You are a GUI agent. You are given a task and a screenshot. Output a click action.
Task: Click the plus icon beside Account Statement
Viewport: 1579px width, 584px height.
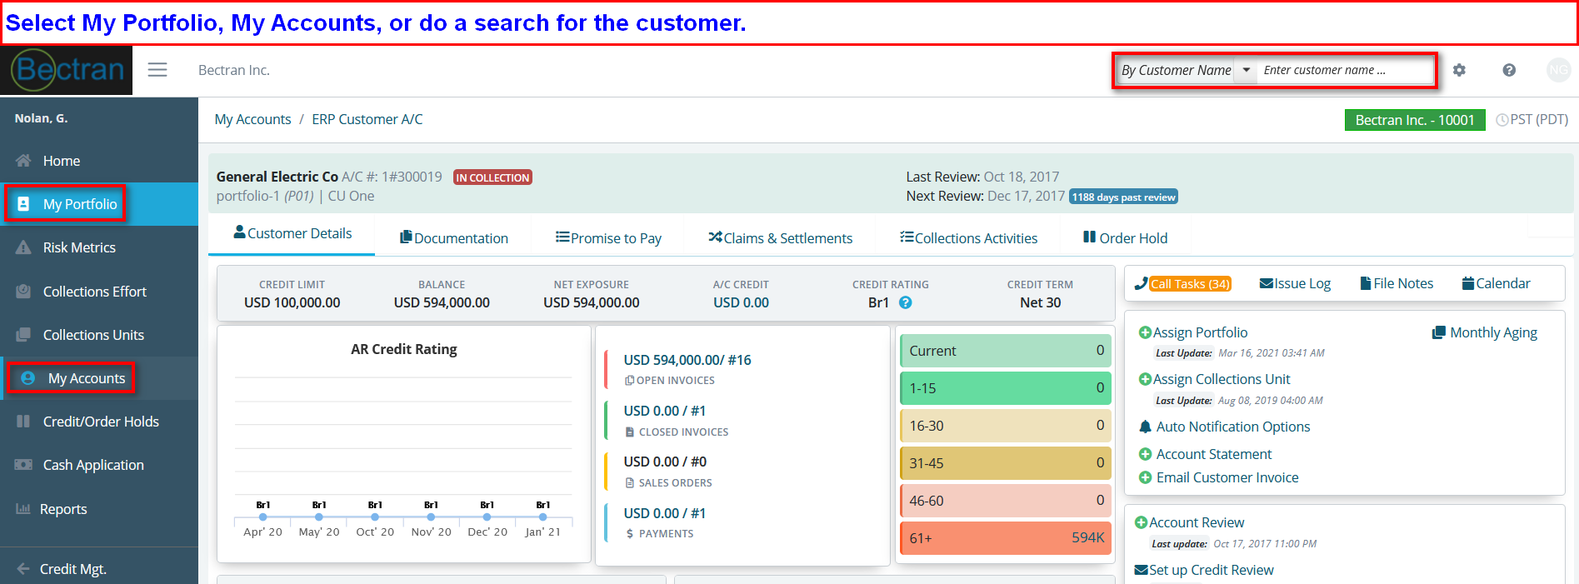[x=1146, y=454]
